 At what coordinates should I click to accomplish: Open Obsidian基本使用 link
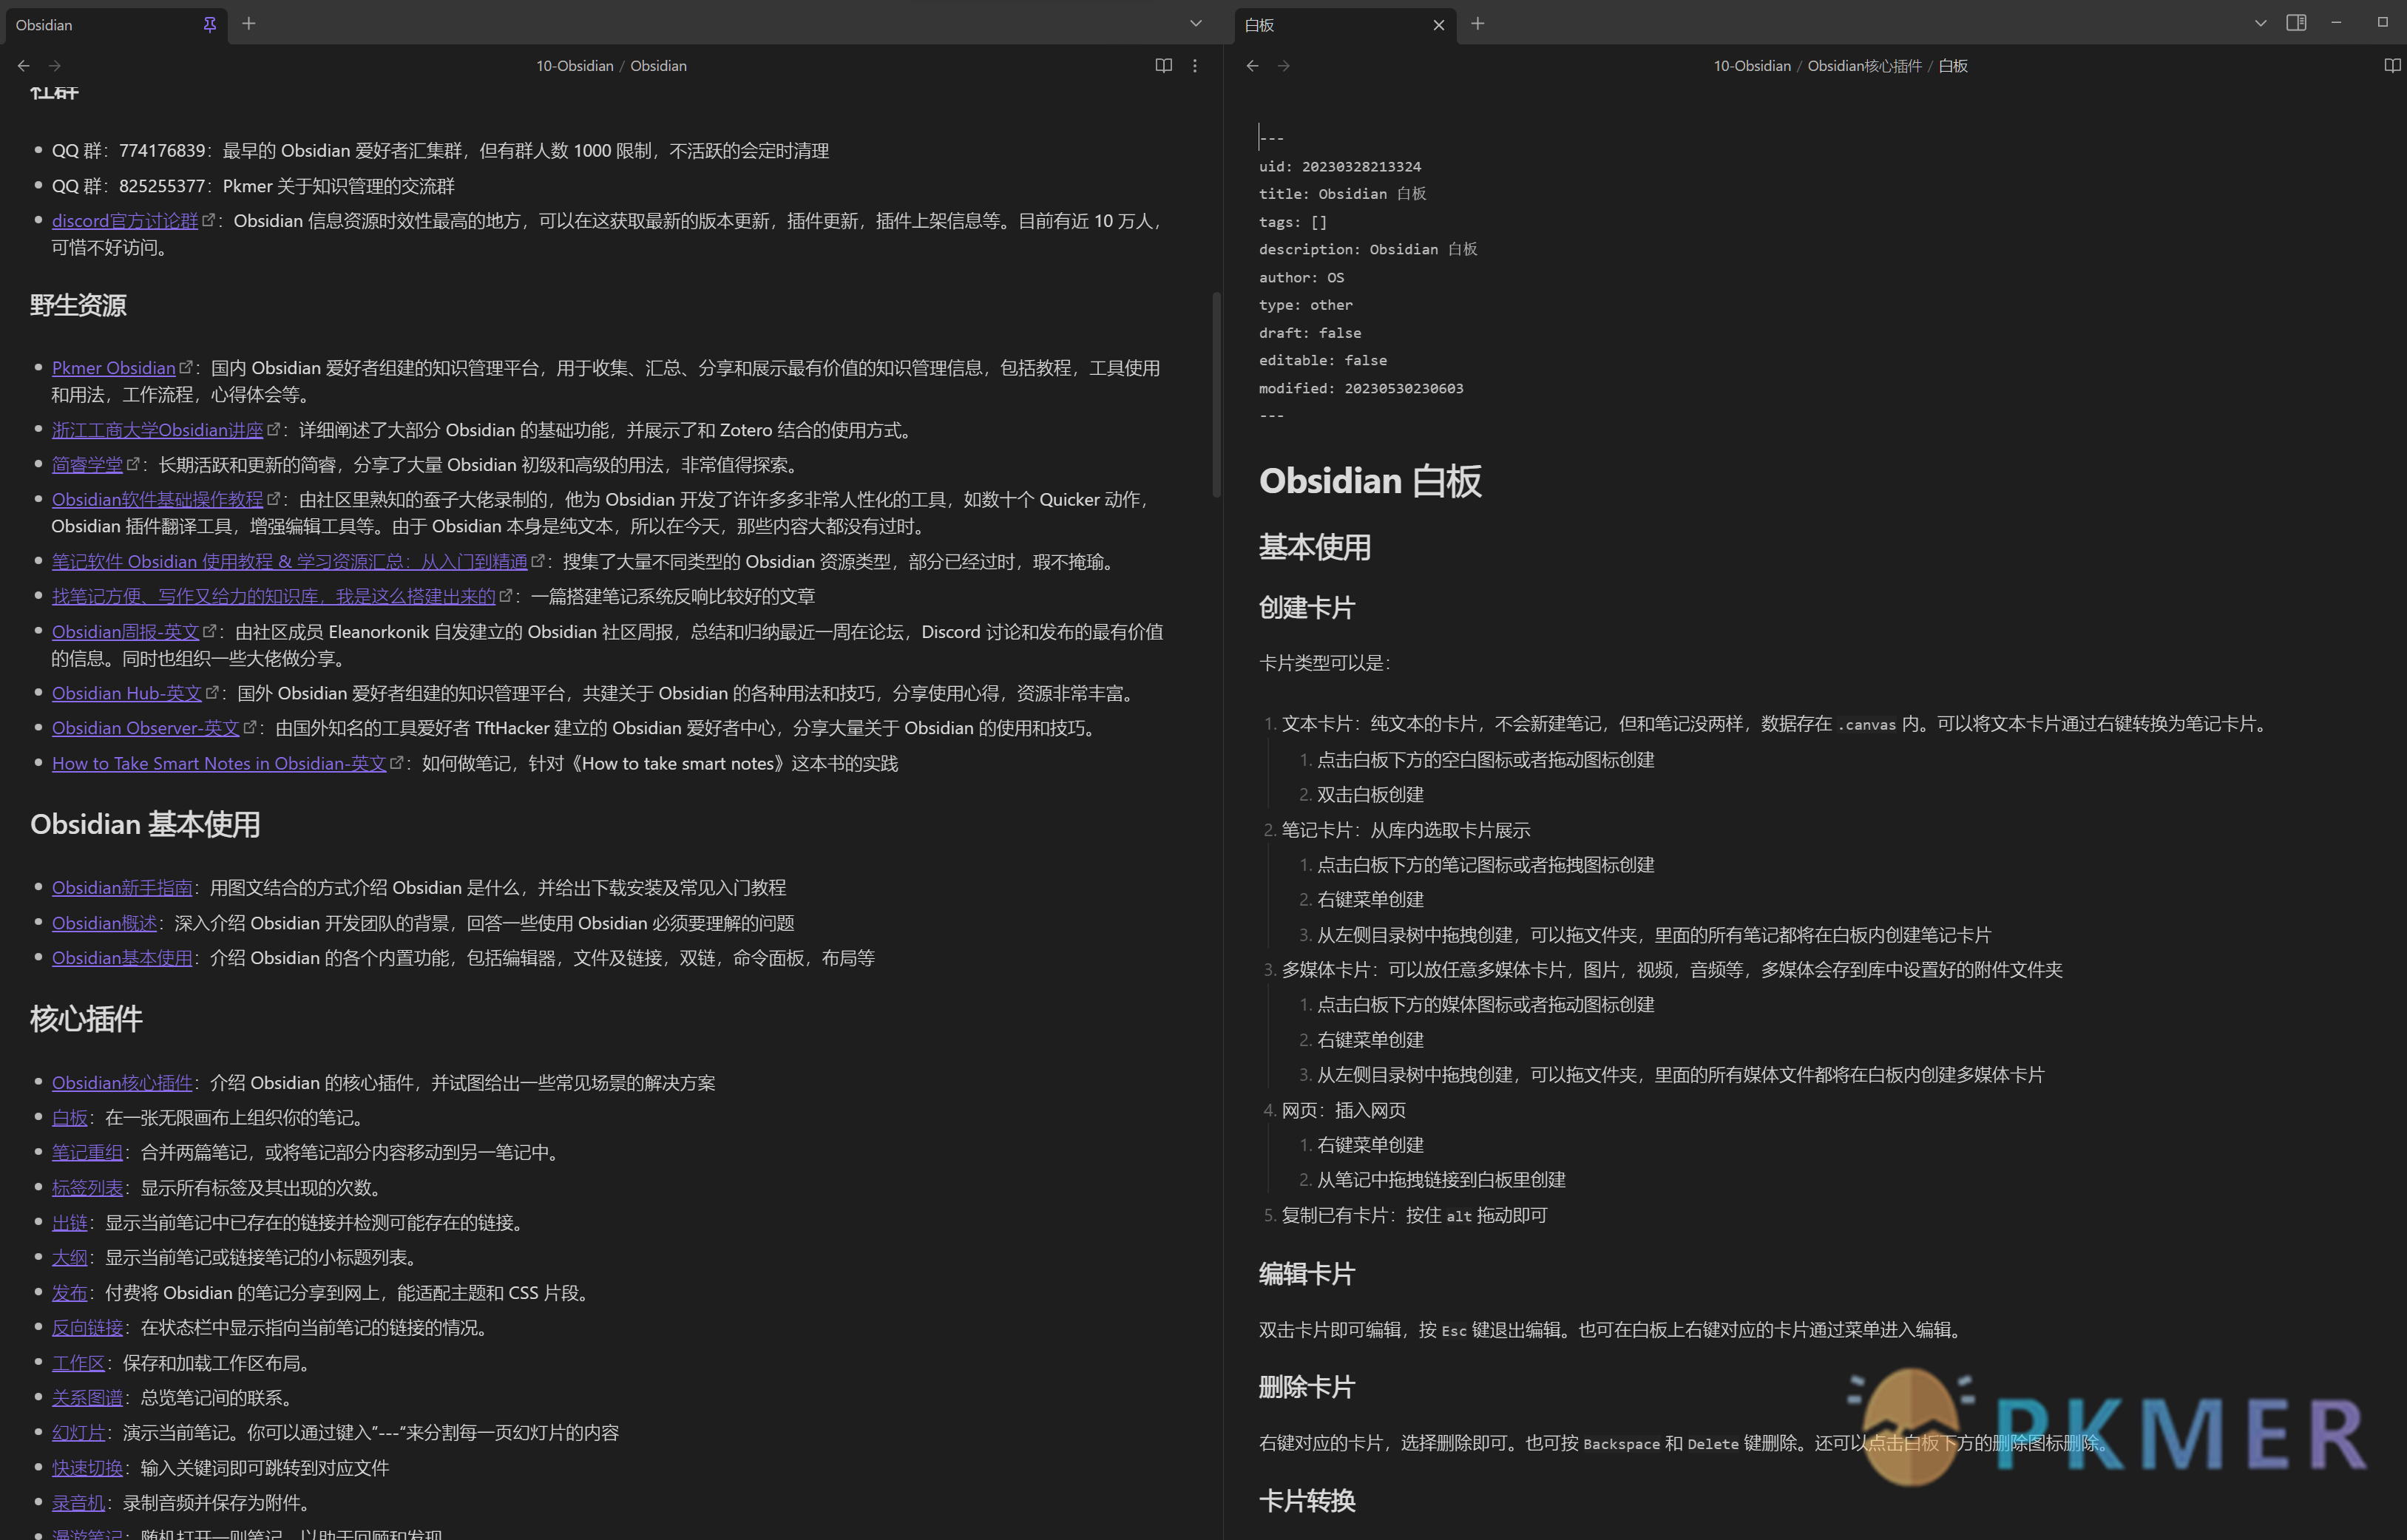(122, 958)
